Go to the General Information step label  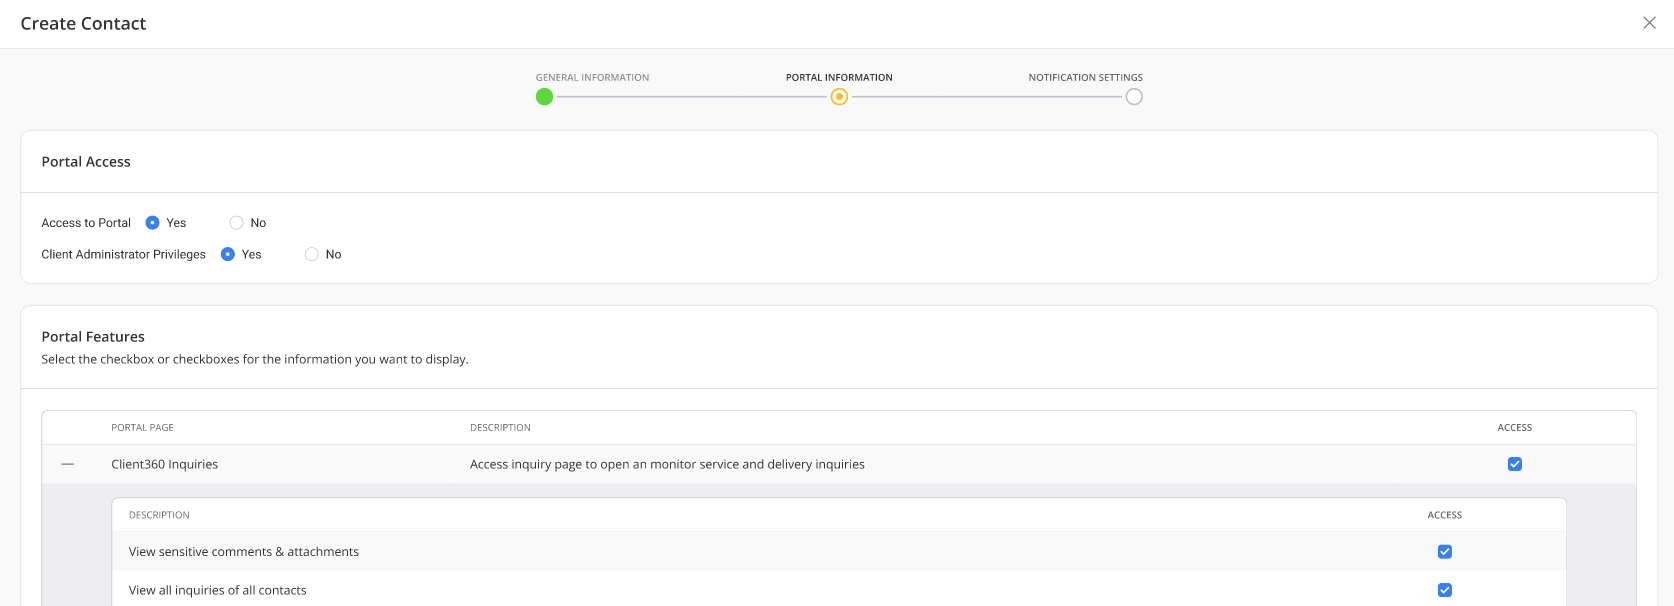click(x=592, y=77)
